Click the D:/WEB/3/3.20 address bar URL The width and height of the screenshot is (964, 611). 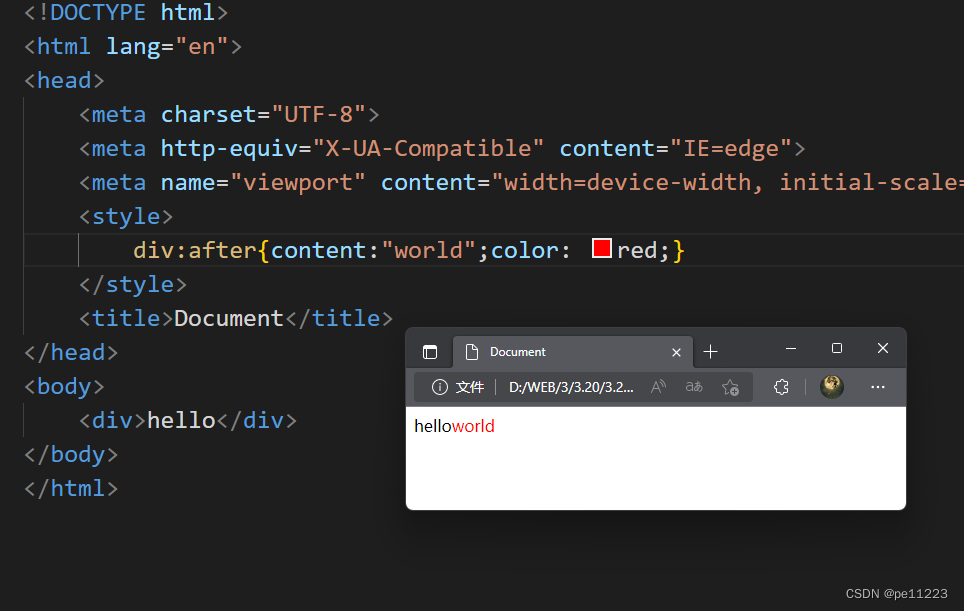571,387
